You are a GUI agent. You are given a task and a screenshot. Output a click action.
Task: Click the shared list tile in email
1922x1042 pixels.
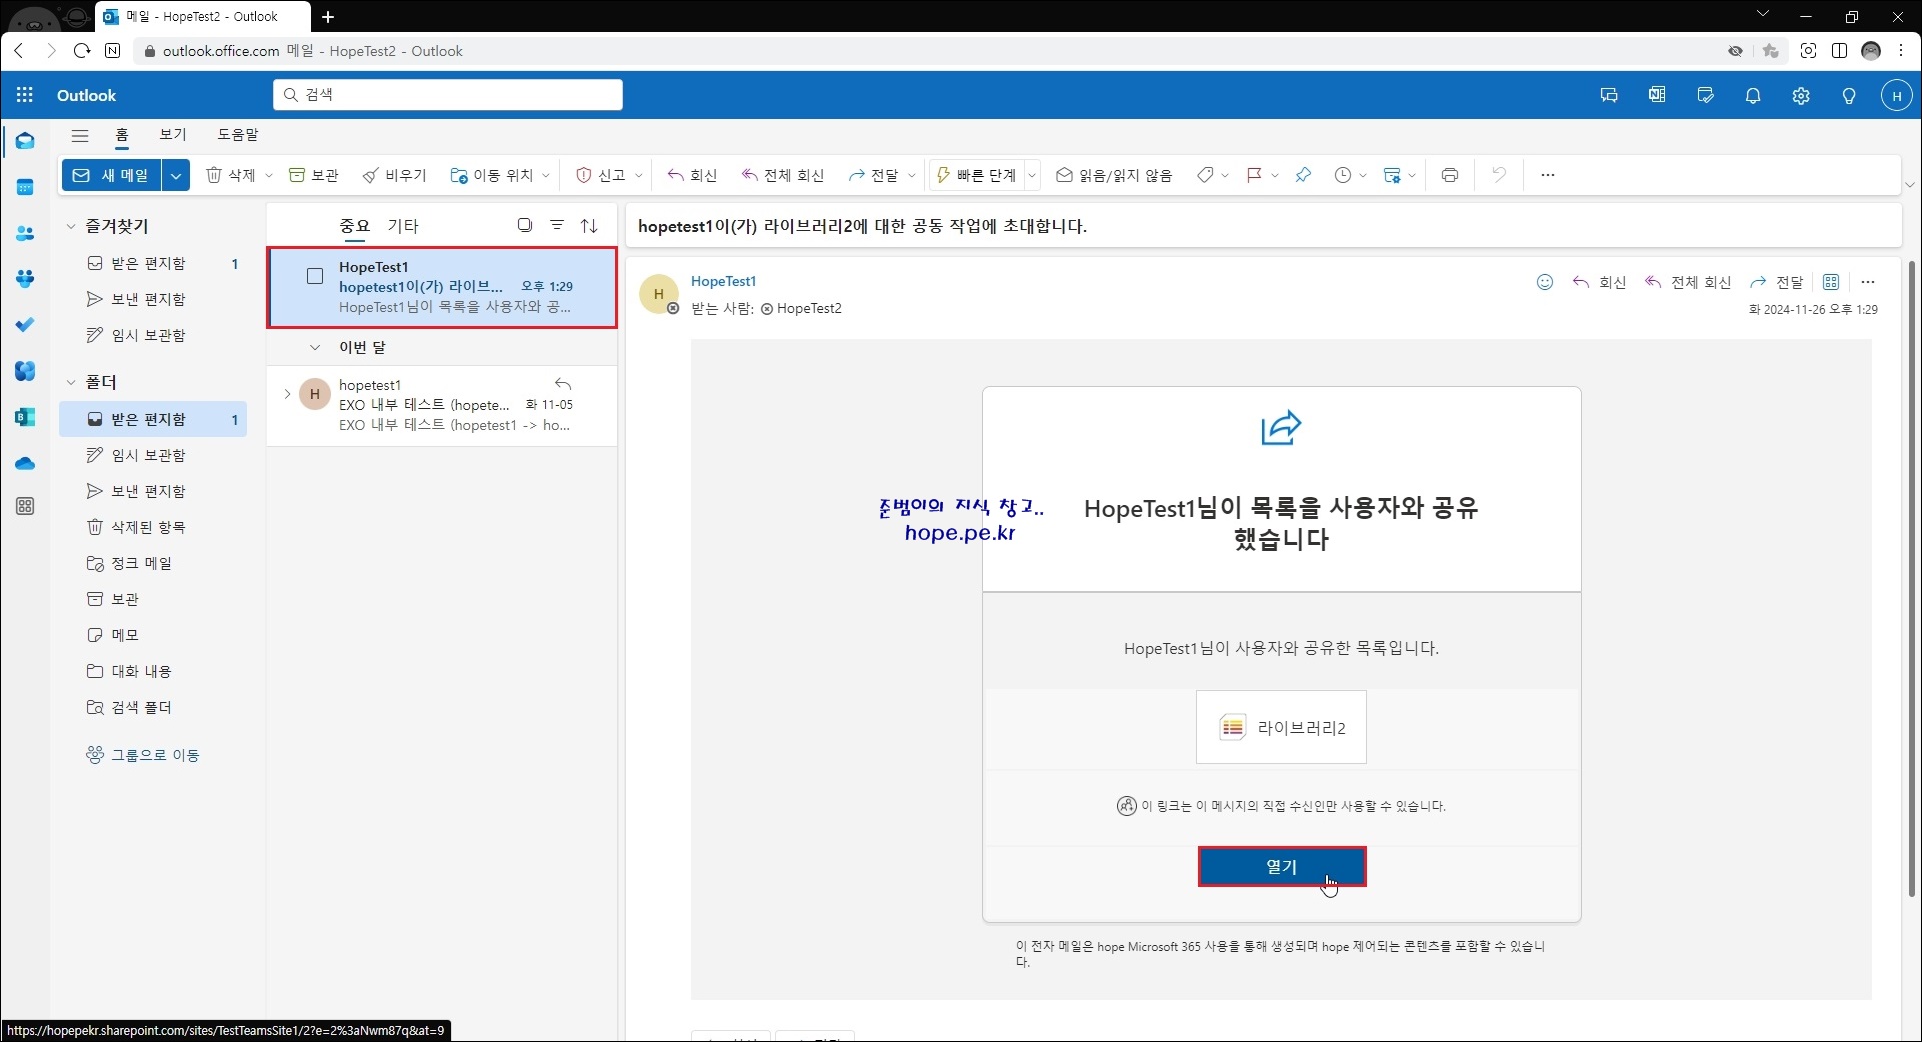point(1281,727)
